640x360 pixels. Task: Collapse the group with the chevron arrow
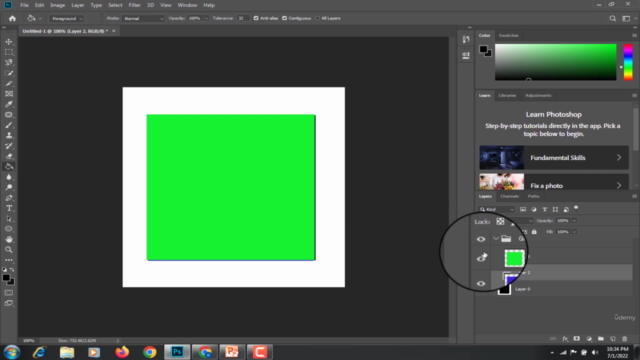tap(496, 239)
